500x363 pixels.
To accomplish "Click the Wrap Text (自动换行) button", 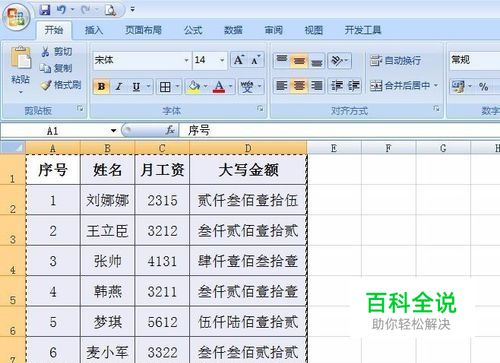I will [395, 60].
